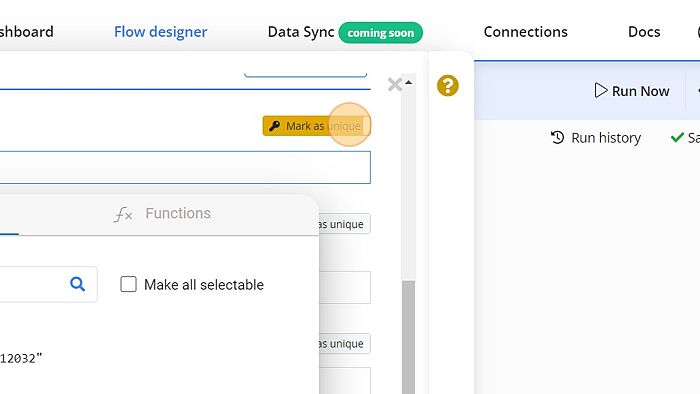Click the coming soon badge
This screenshot has width=700, height=394.
[380, 33]
